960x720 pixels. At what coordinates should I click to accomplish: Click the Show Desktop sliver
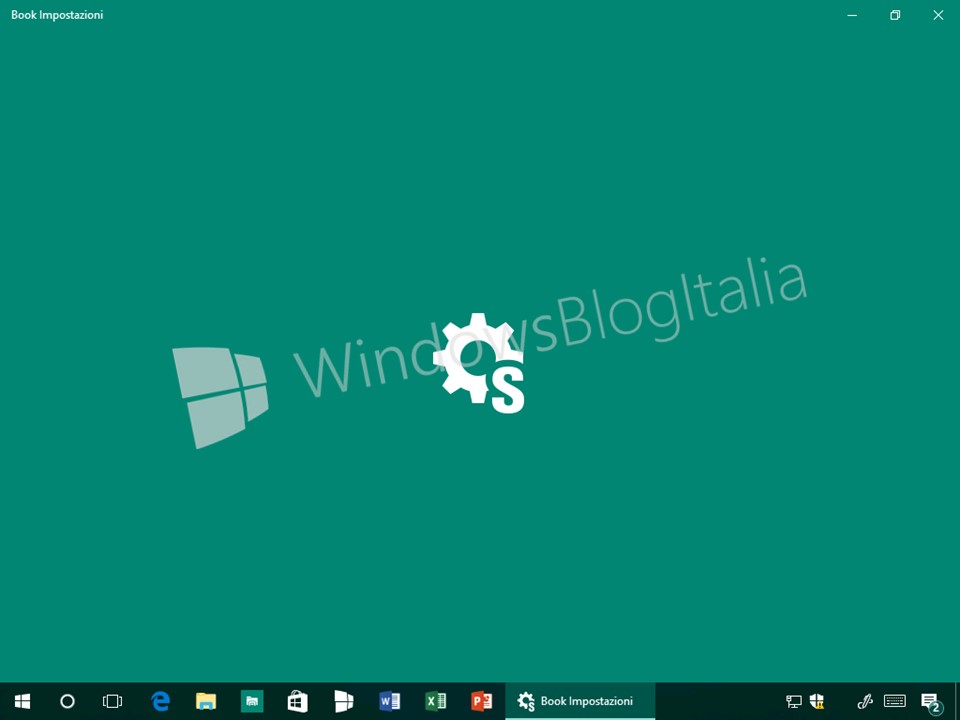click(x=957, y=701)
